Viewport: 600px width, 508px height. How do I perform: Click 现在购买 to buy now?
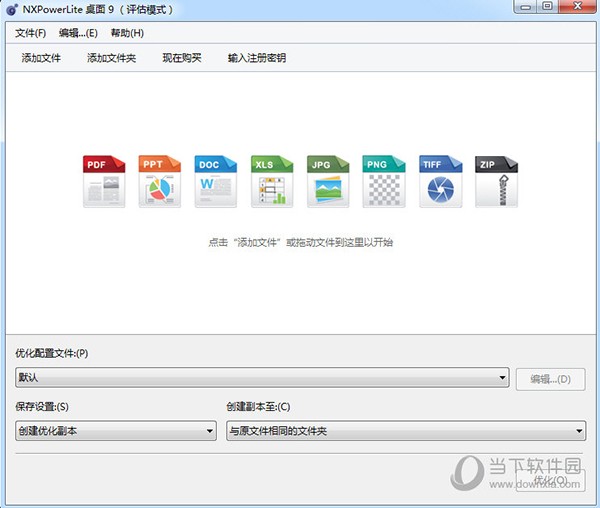[x=182, y=58]
